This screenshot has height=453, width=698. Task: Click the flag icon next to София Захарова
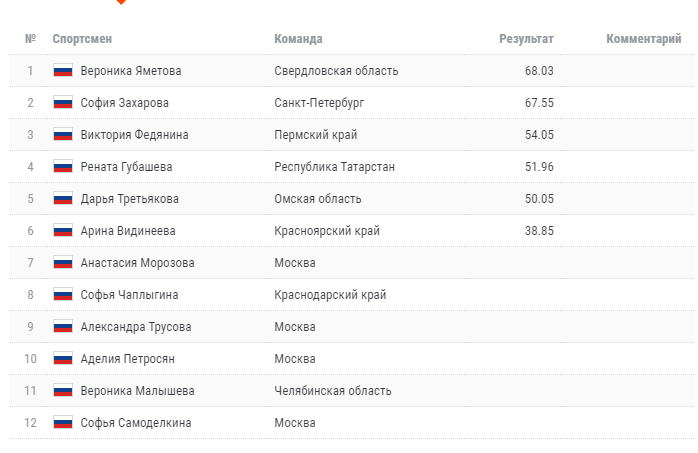[x=63, y=103]
